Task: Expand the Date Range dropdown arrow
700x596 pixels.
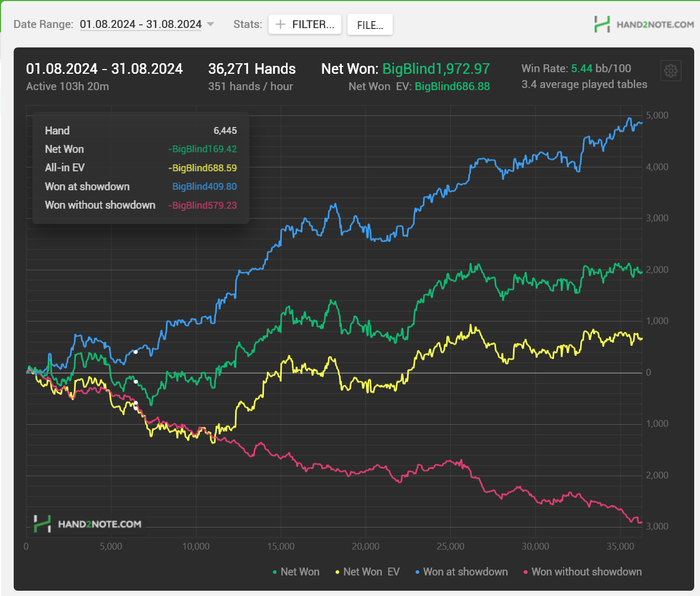Action: coord(210,24)
